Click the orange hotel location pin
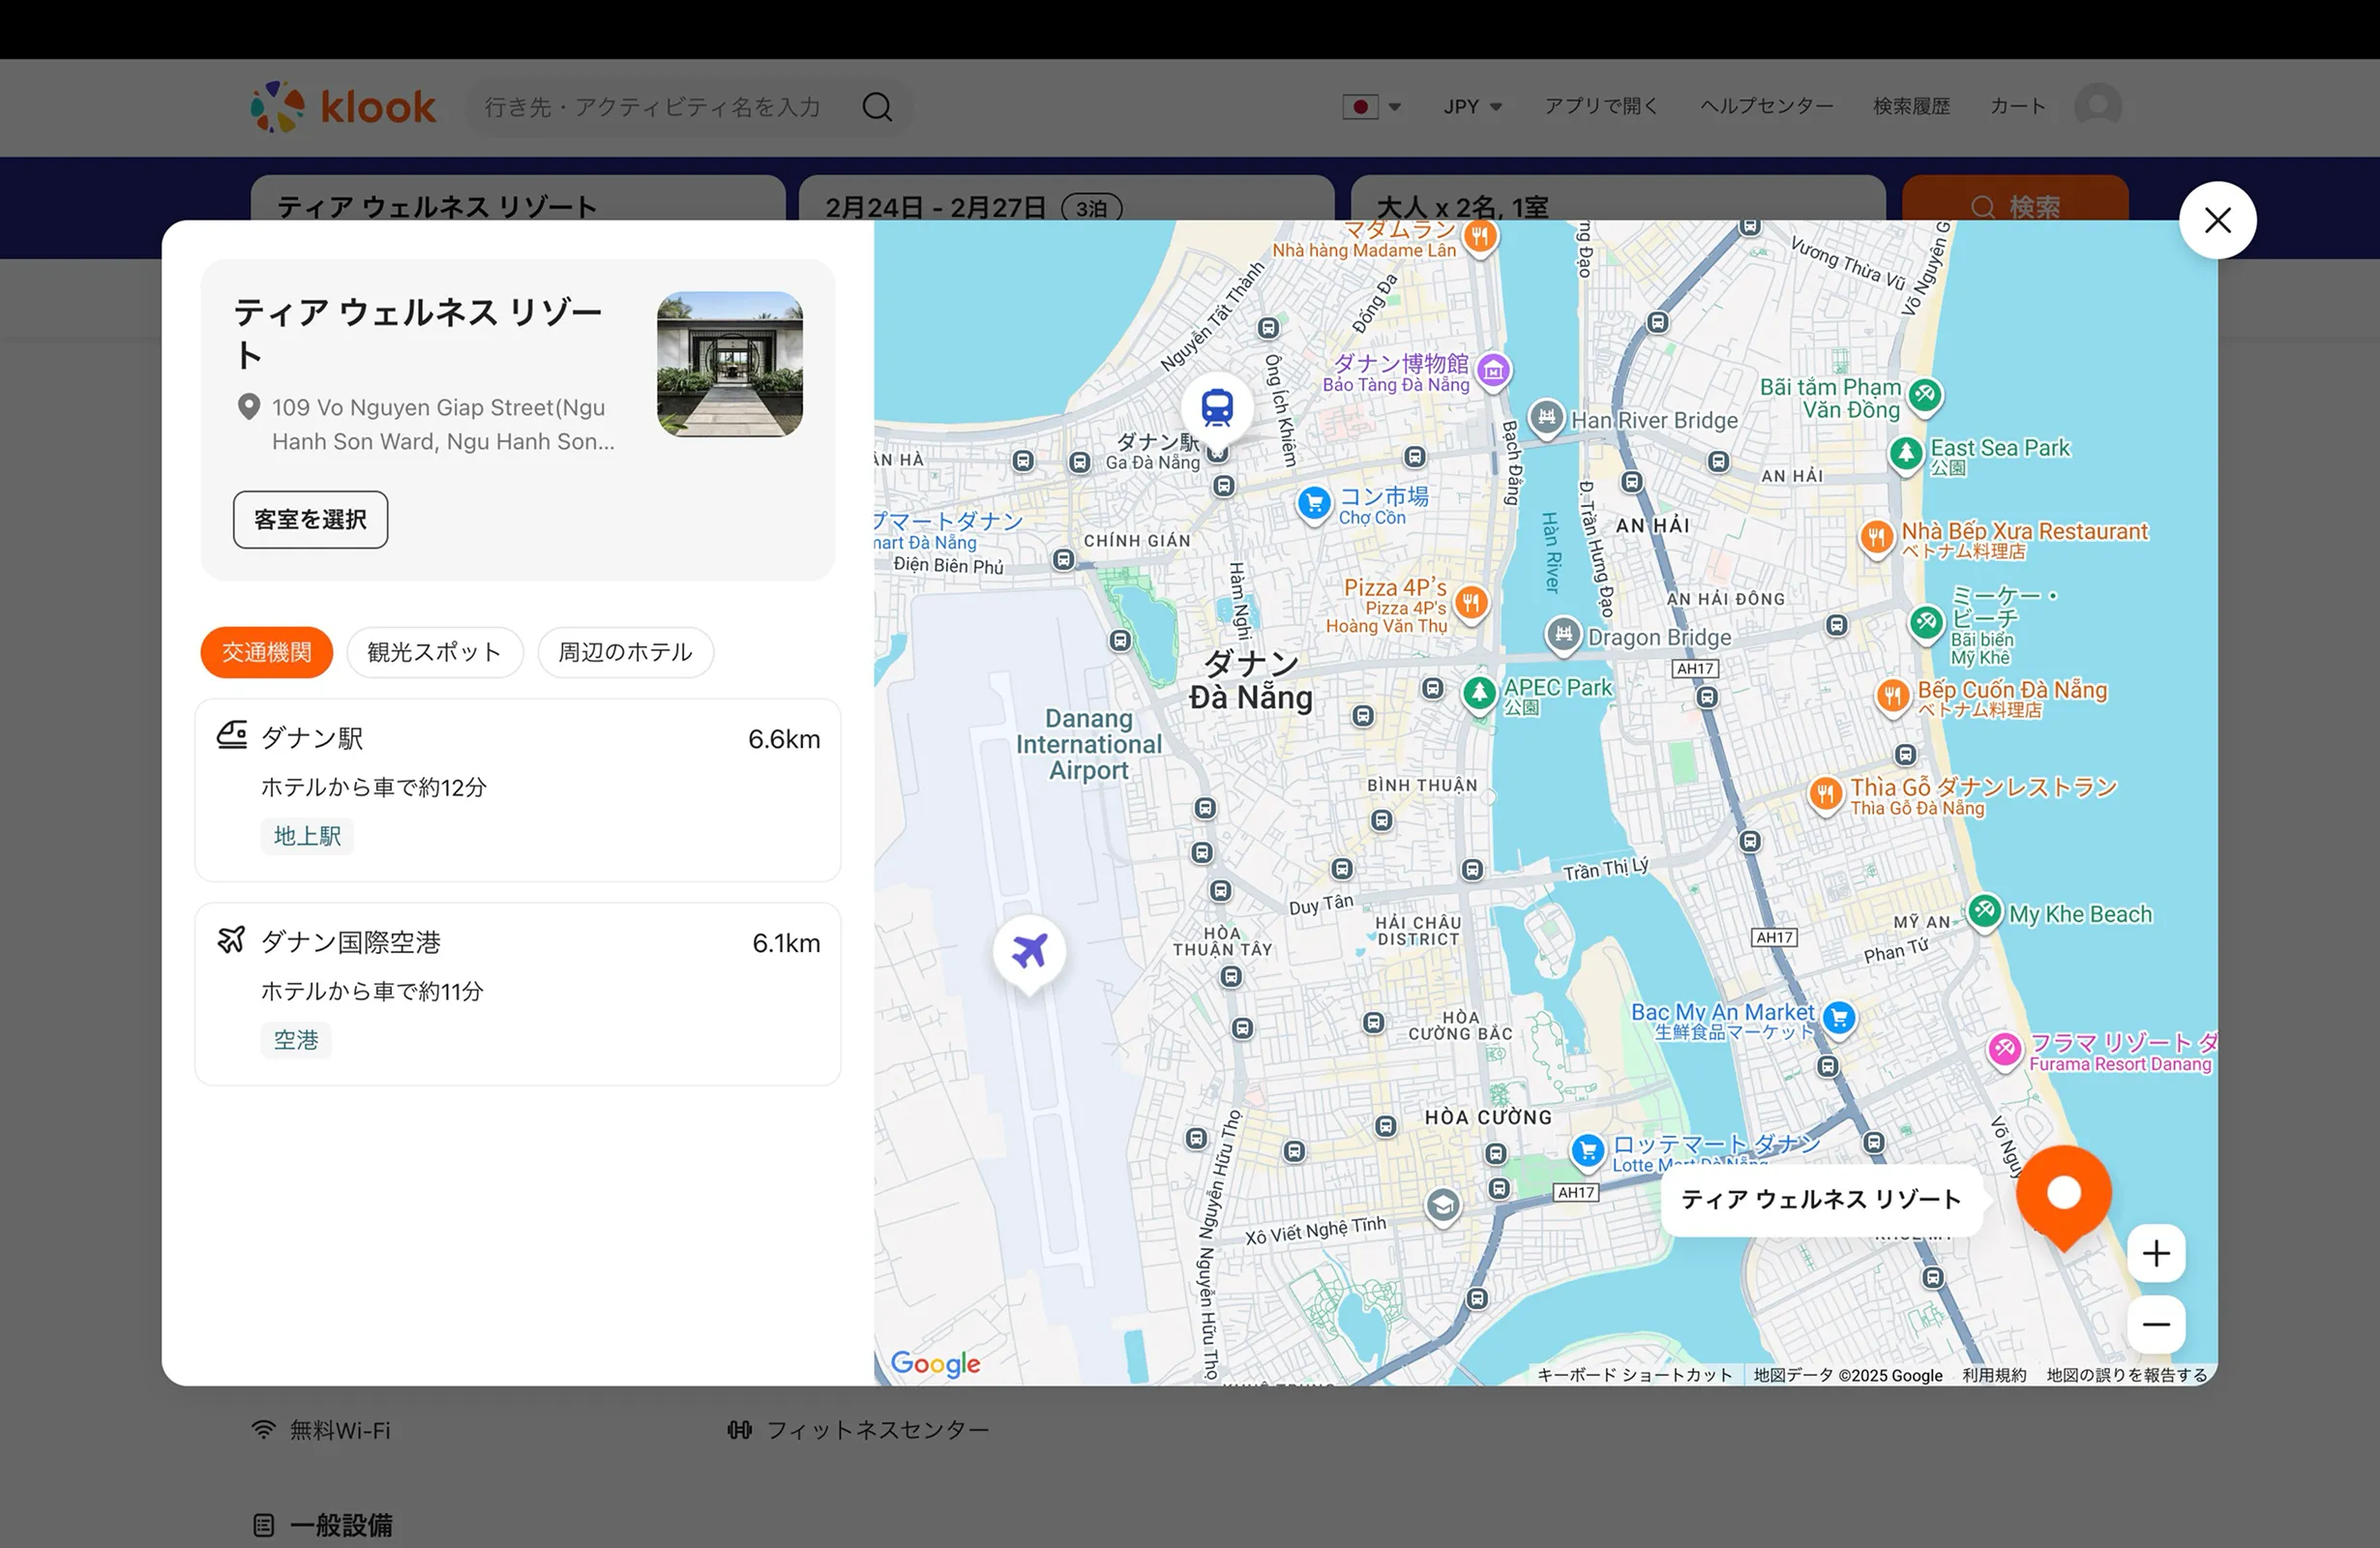Image resolution: width=2380 pixels, height=1548 pixels. 2064,1195
